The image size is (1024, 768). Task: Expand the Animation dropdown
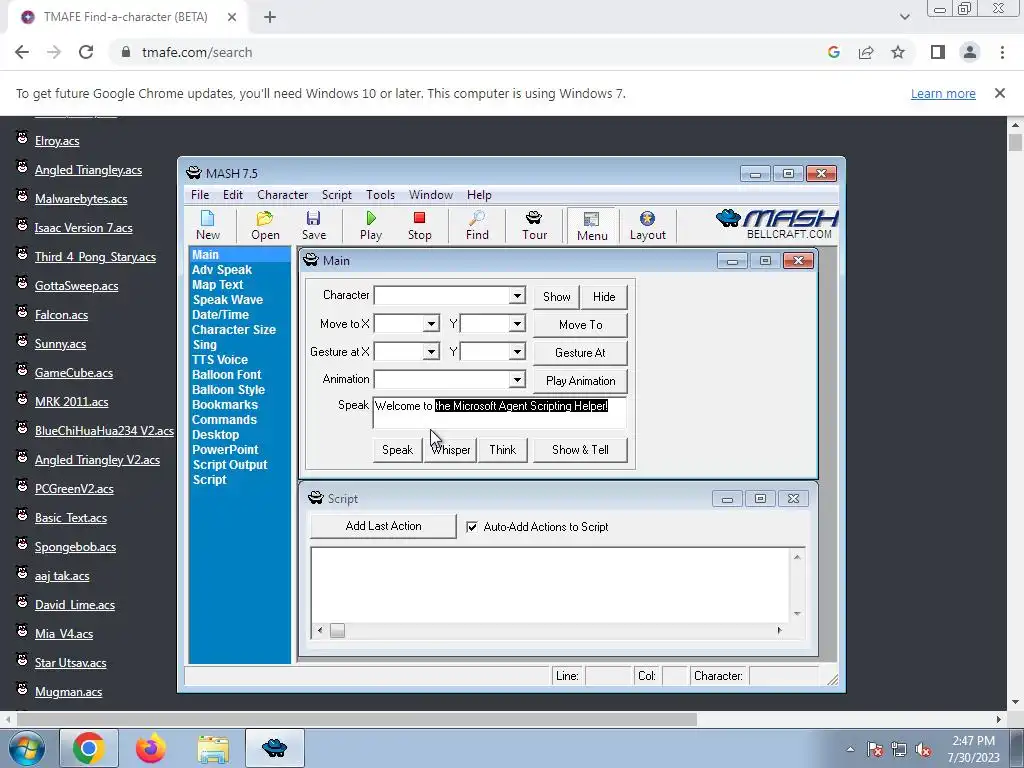[517, 379]
